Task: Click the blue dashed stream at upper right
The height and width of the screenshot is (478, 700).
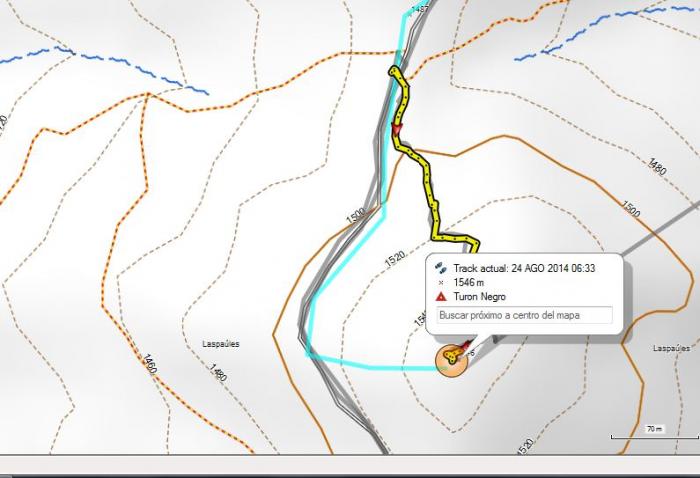Action: pos(606,31)
